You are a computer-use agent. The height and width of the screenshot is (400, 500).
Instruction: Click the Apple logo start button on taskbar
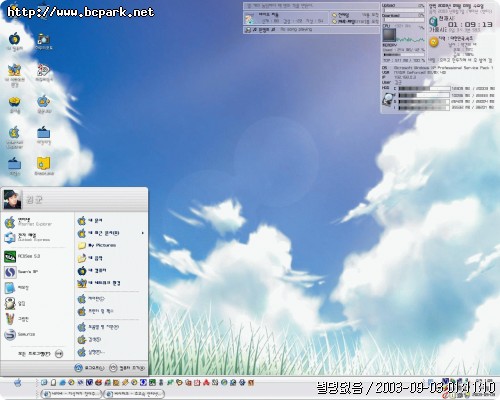(18, 383)
